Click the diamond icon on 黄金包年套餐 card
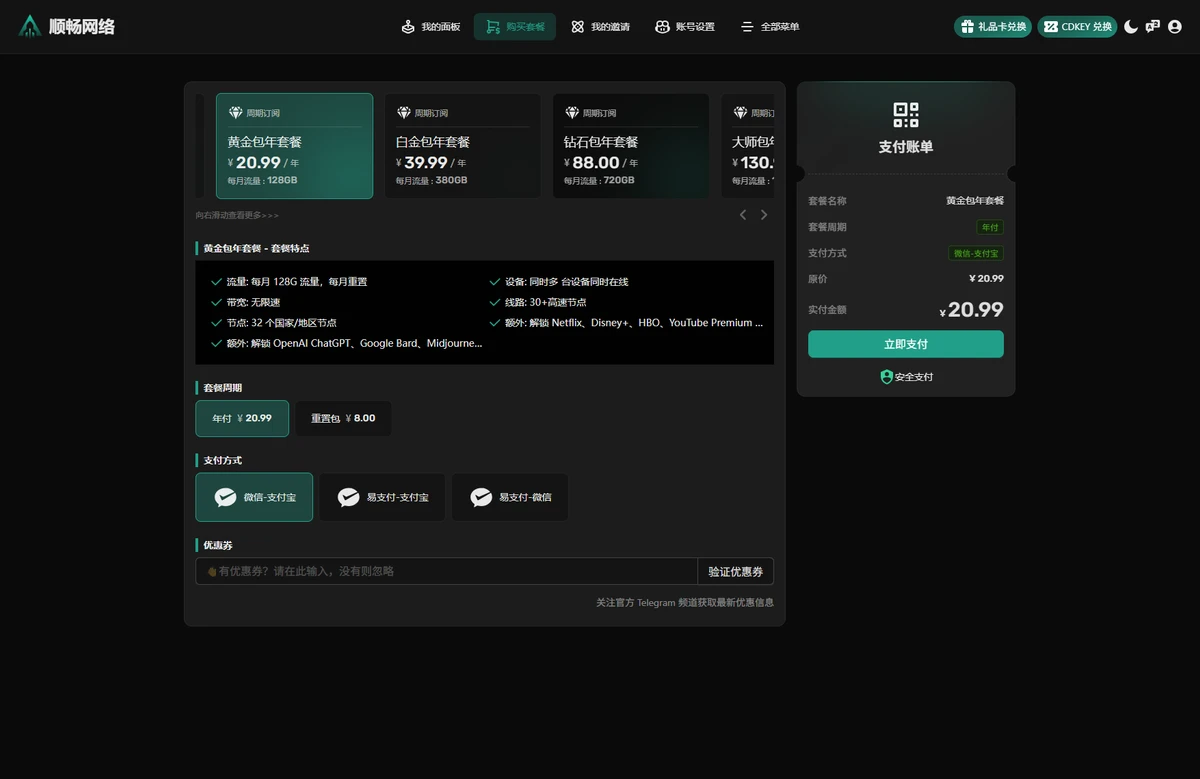Viewport: 1200px width, 779px height. coord(236,113)
